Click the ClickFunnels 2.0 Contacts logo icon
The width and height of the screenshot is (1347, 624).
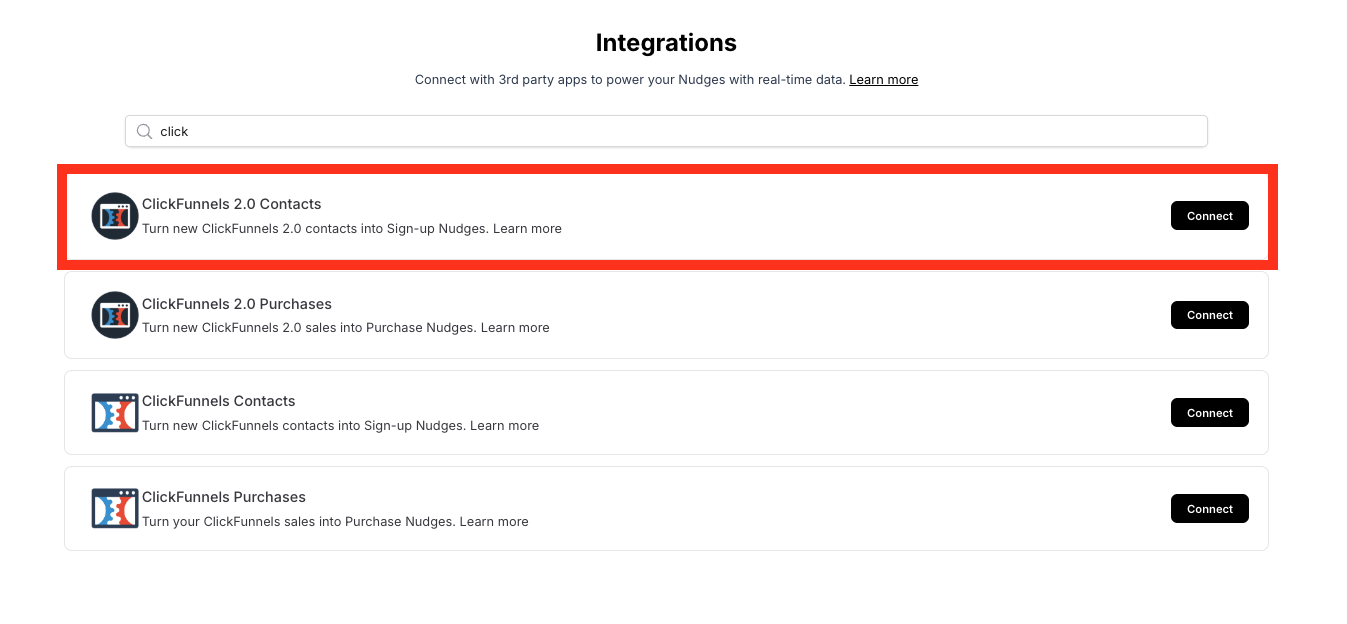pos(114,216)
